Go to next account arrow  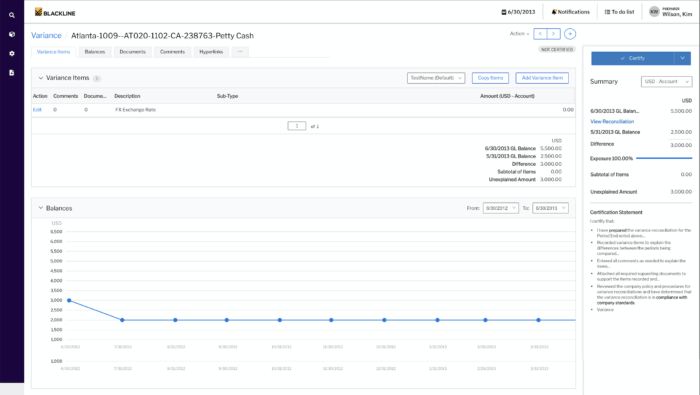point(554,34)
